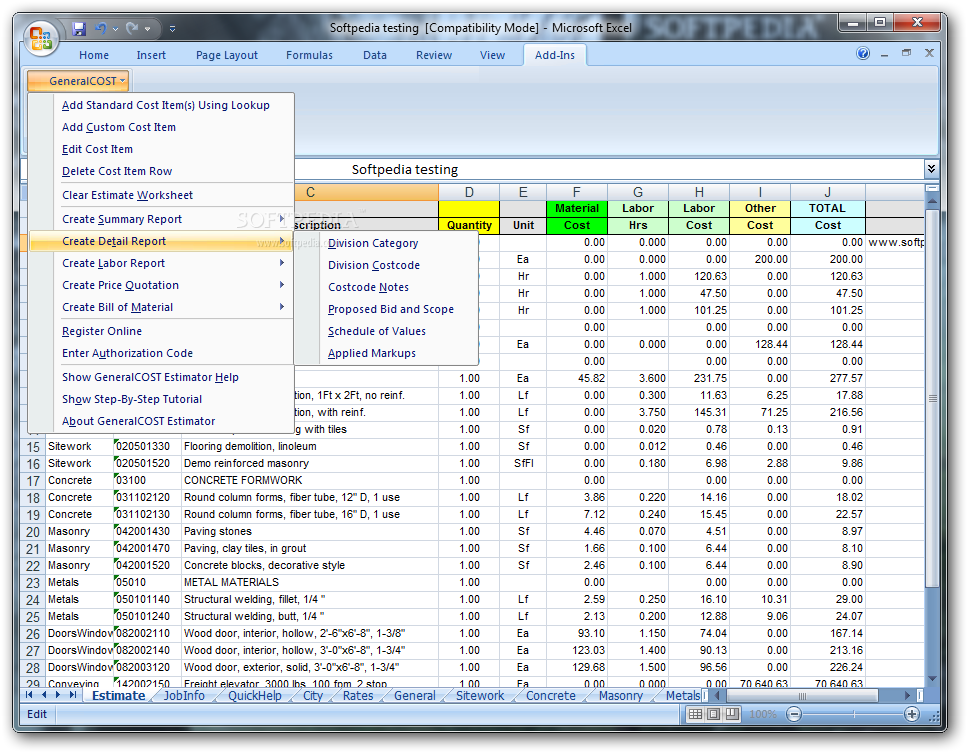Open the GeneralCOST dropdown button
The width and height of the screenshot is (968, 753).
tap(78, 81)
